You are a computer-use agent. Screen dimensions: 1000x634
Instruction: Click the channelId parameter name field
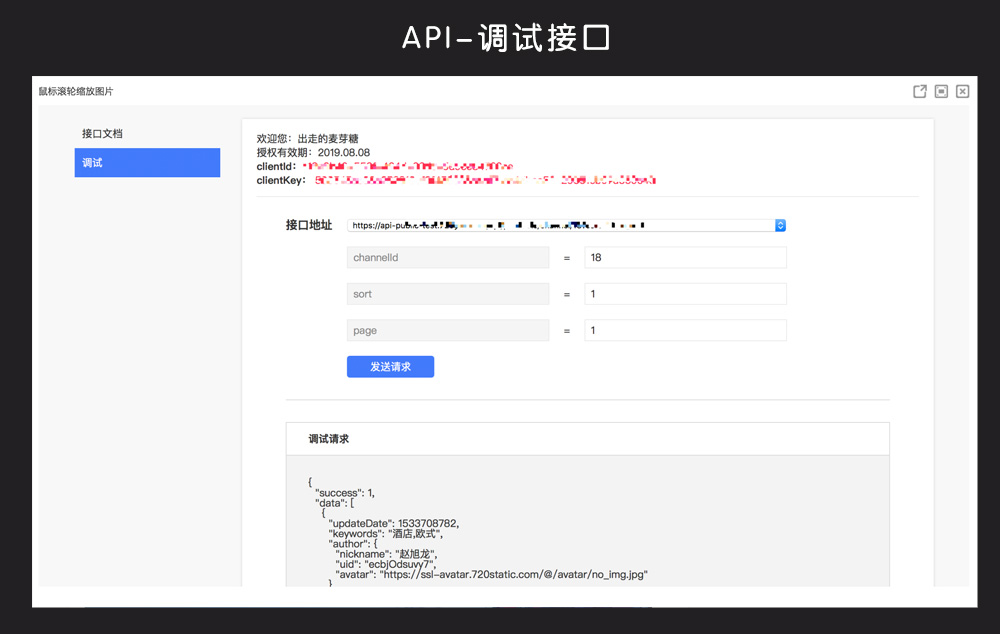(448, 258)
